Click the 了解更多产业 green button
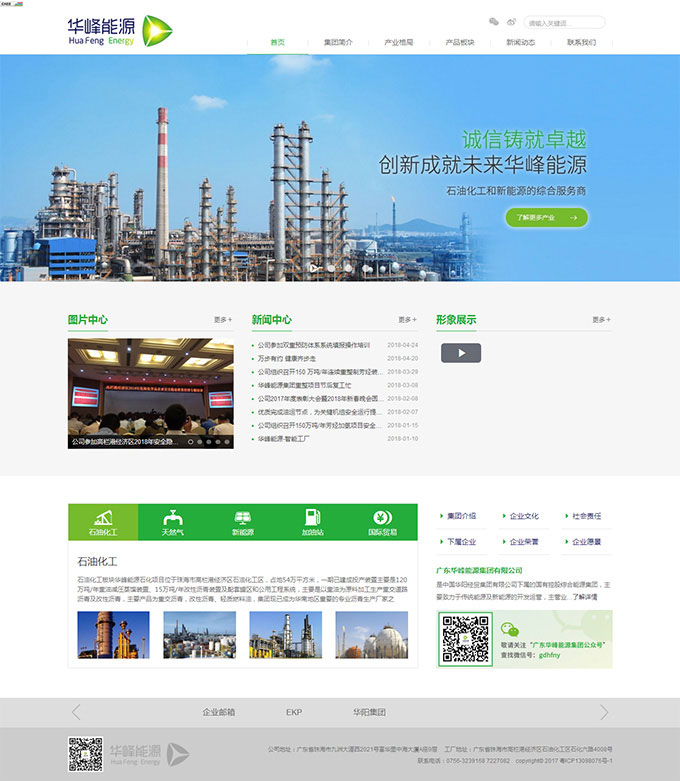 (546, 217)
